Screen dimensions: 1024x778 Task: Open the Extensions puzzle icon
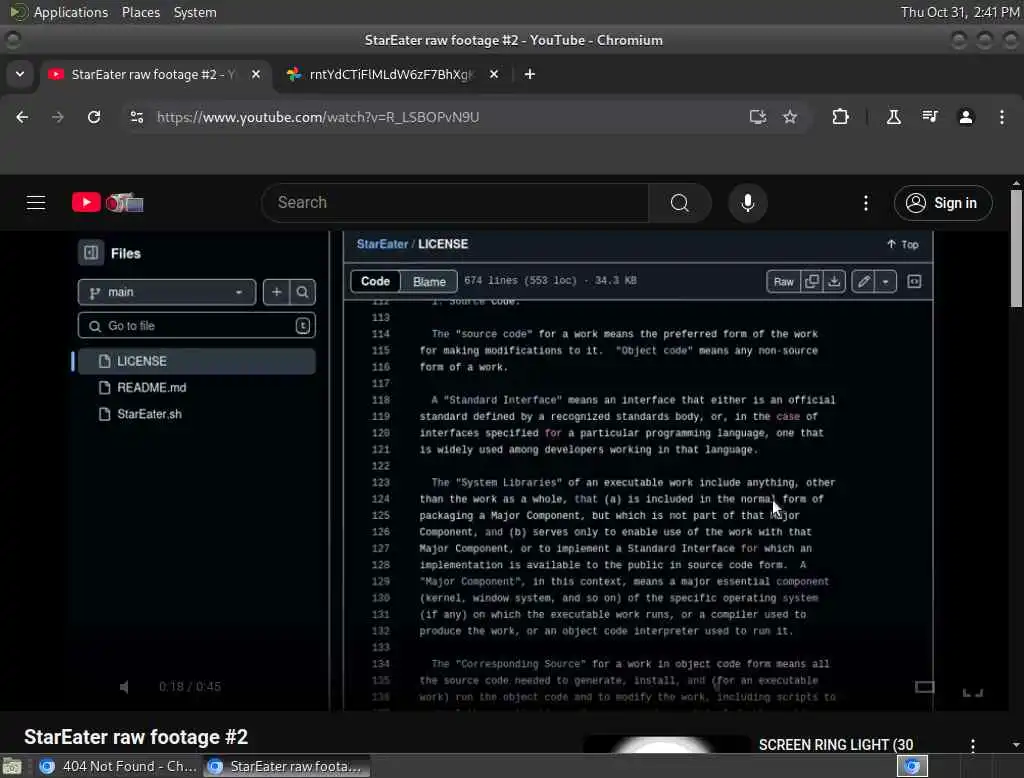tap(840, 117)
